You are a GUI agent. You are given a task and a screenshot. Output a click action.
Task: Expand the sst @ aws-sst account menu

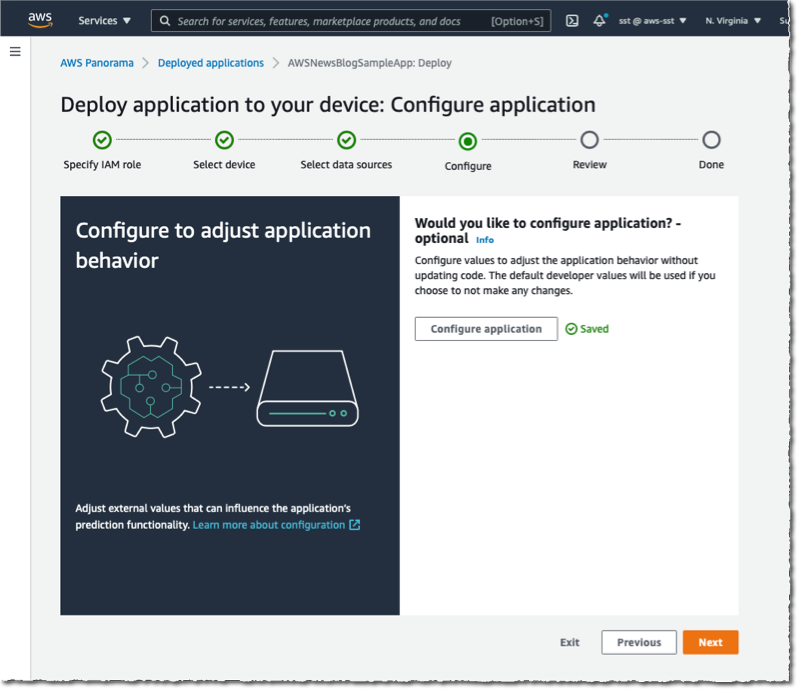click(x=652, y=21)
